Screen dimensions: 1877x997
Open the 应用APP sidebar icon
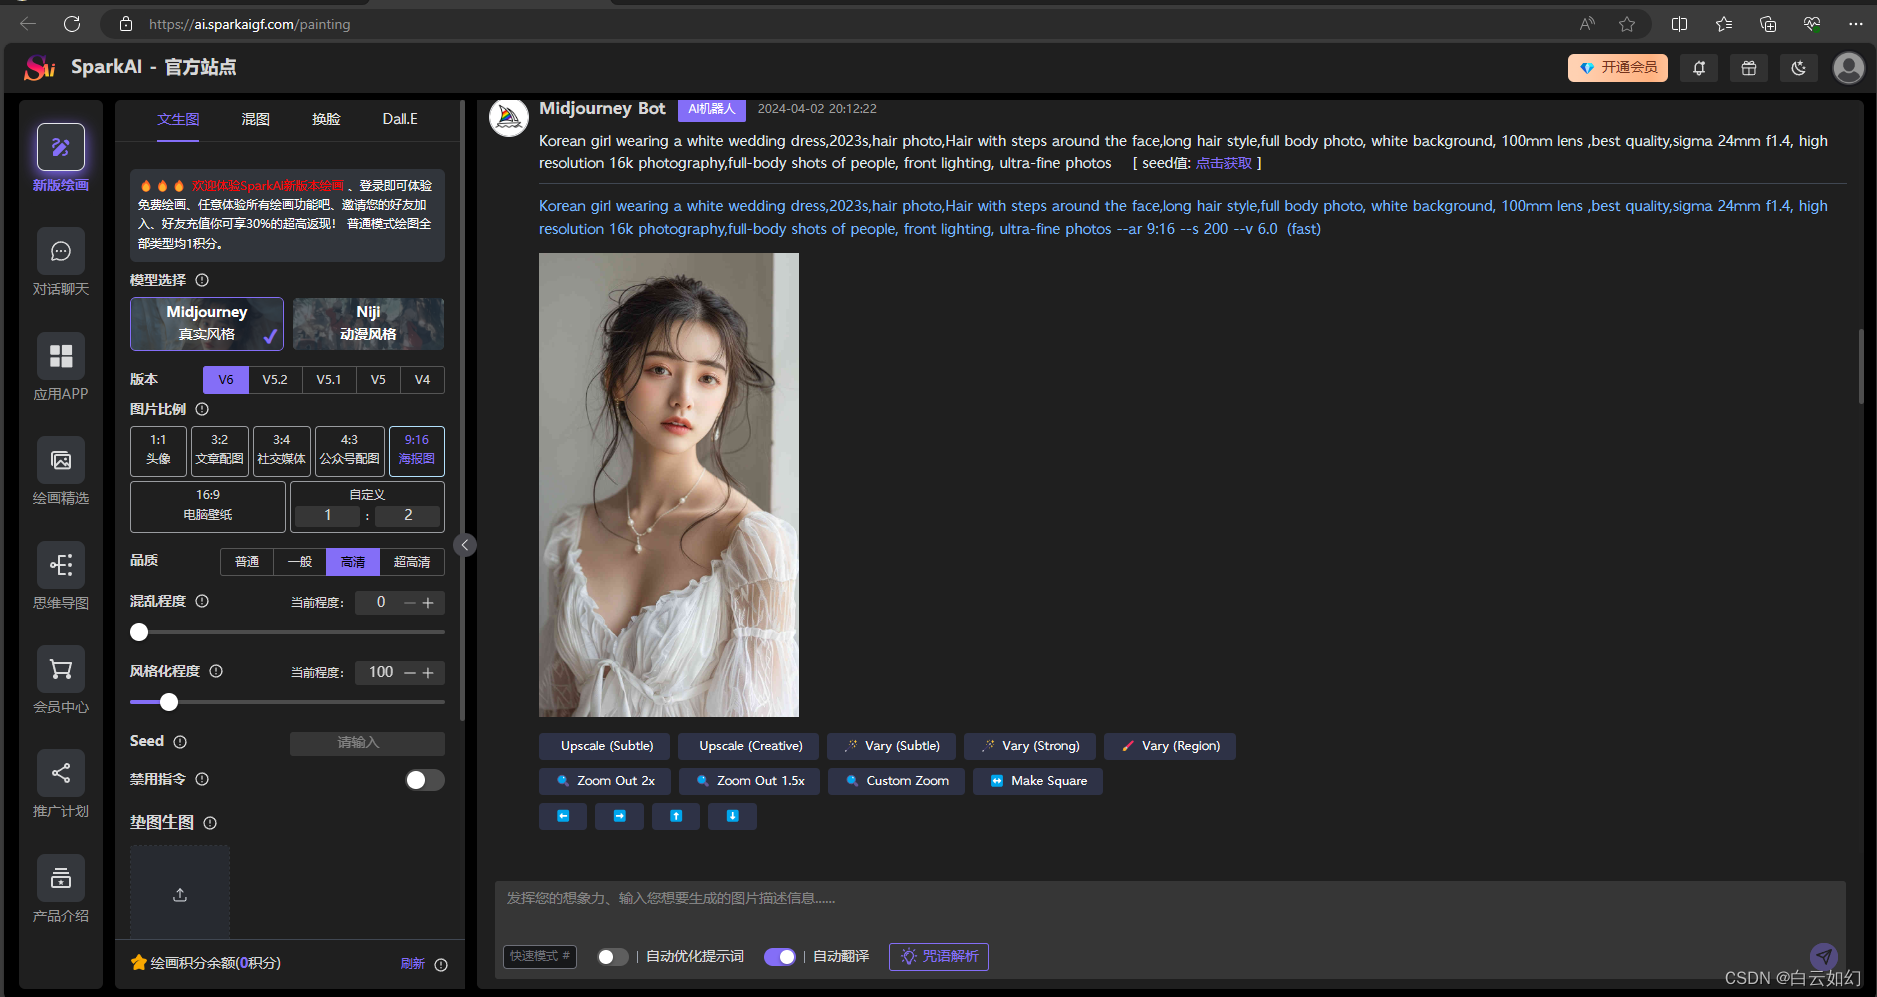(61, 356)
